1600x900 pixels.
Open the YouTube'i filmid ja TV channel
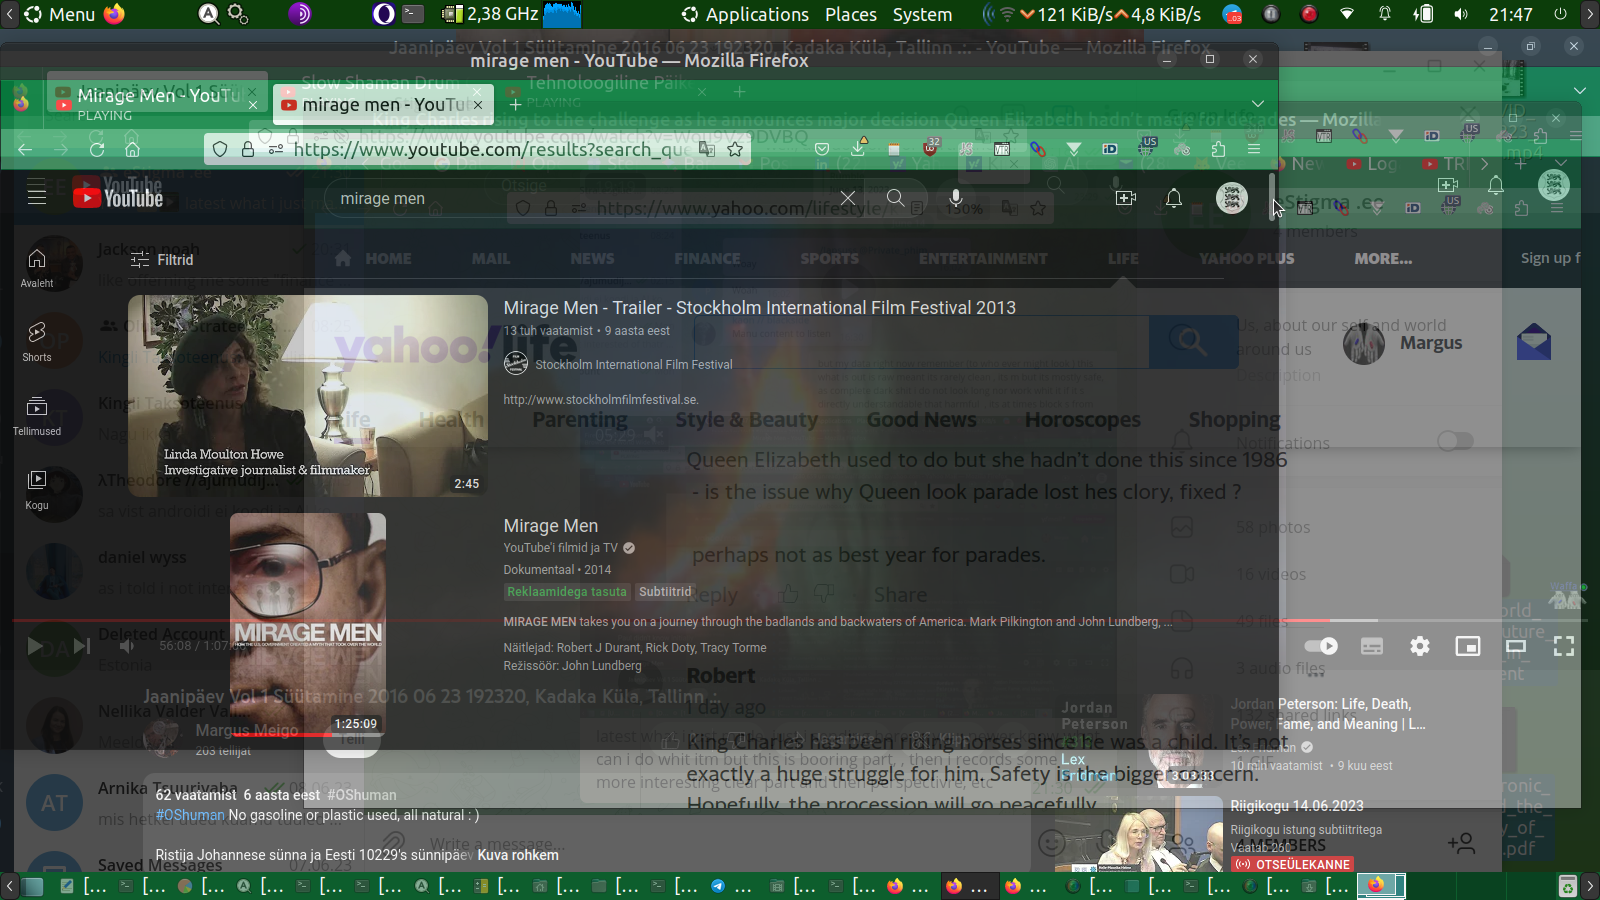(x=561, y=548)
